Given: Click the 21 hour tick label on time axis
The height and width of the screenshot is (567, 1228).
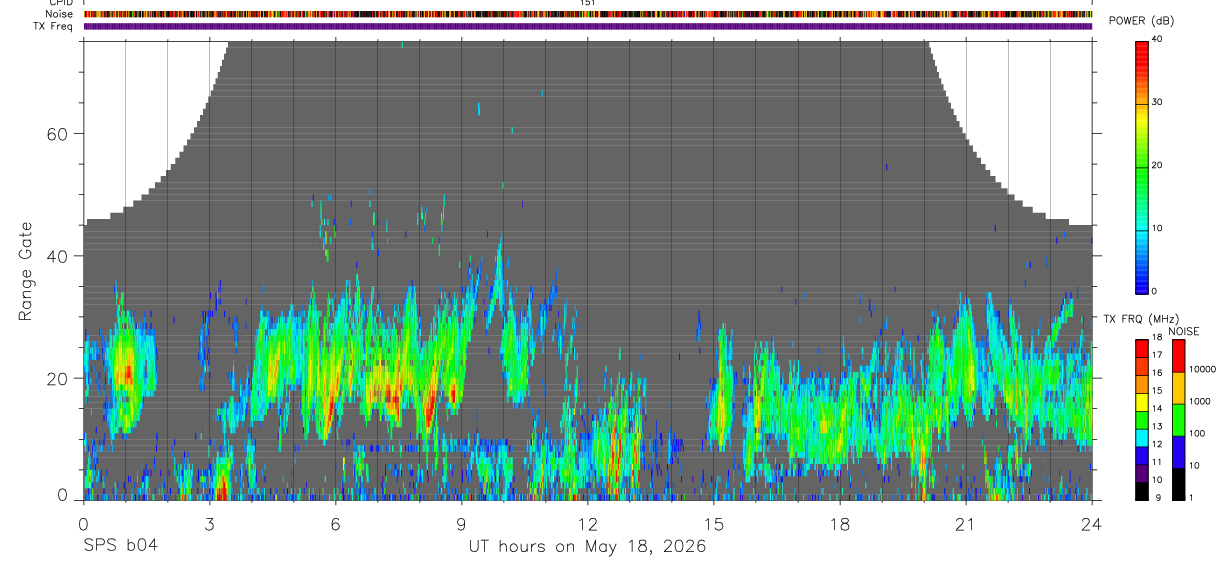Looking at the screenshot, I should [966, 524].
